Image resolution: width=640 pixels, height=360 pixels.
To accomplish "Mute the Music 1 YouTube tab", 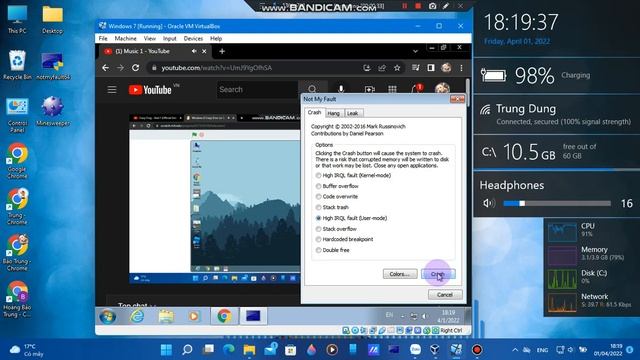I will tap(194, 51).
